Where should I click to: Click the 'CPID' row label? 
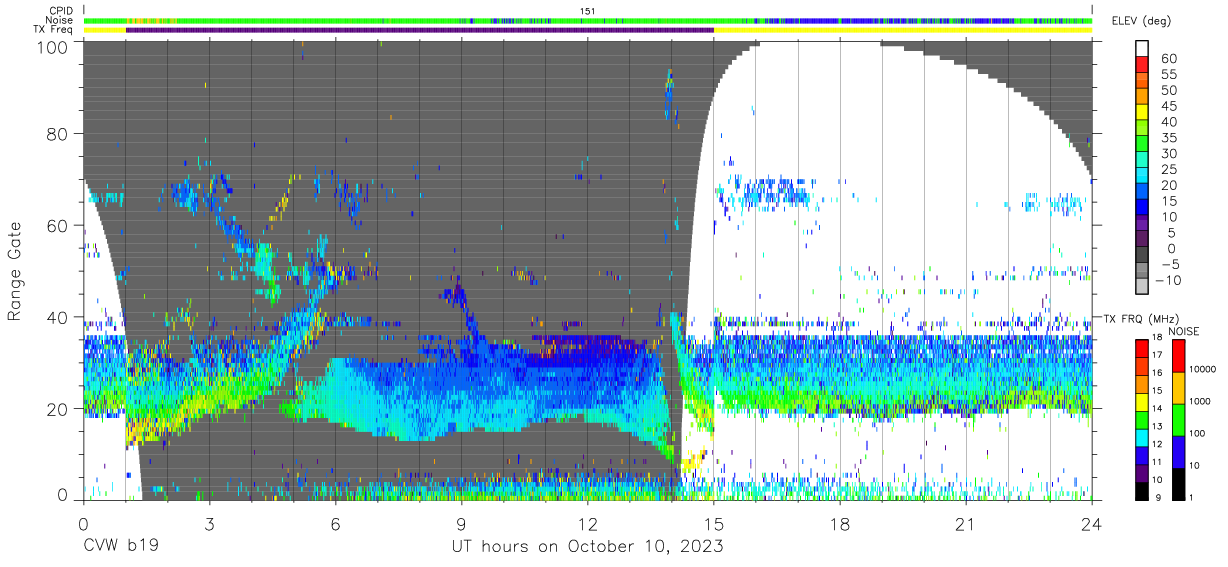60,11
